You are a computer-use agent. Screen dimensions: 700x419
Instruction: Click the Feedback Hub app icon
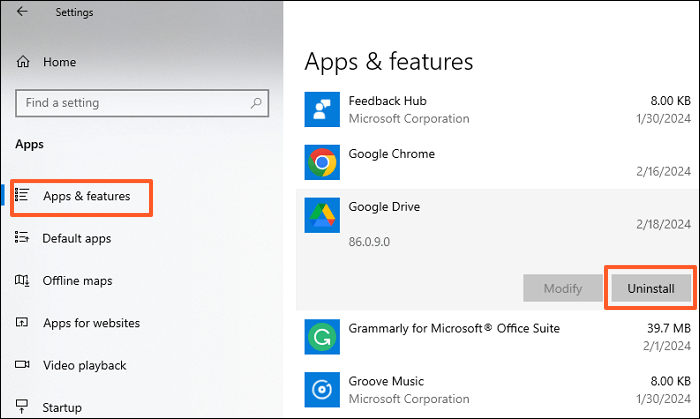pyautogui.click(x=322, y=109)
